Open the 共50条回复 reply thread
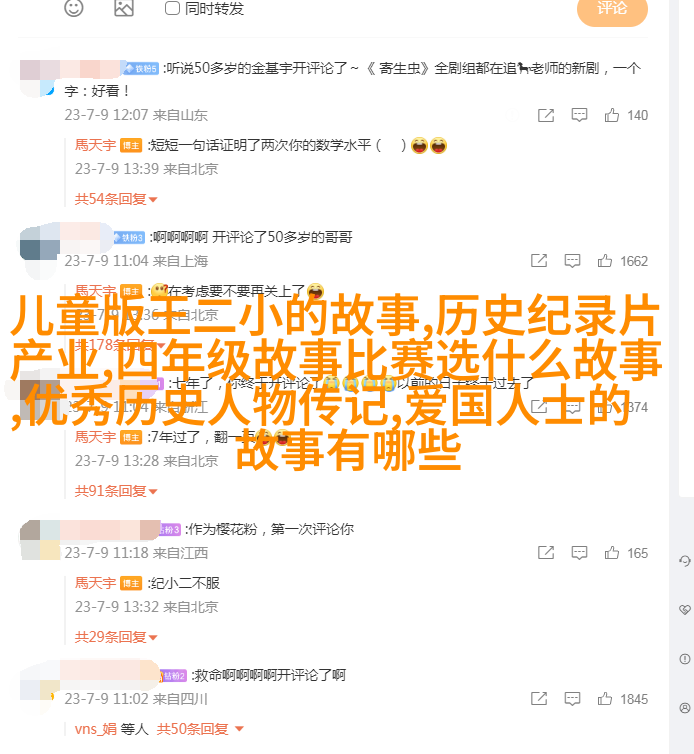The image size is (694, 754). point(200,729)
